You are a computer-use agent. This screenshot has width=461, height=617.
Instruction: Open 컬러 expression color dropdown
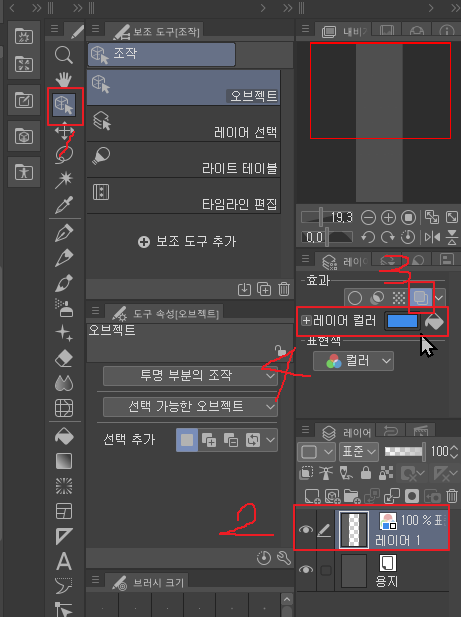353,361
